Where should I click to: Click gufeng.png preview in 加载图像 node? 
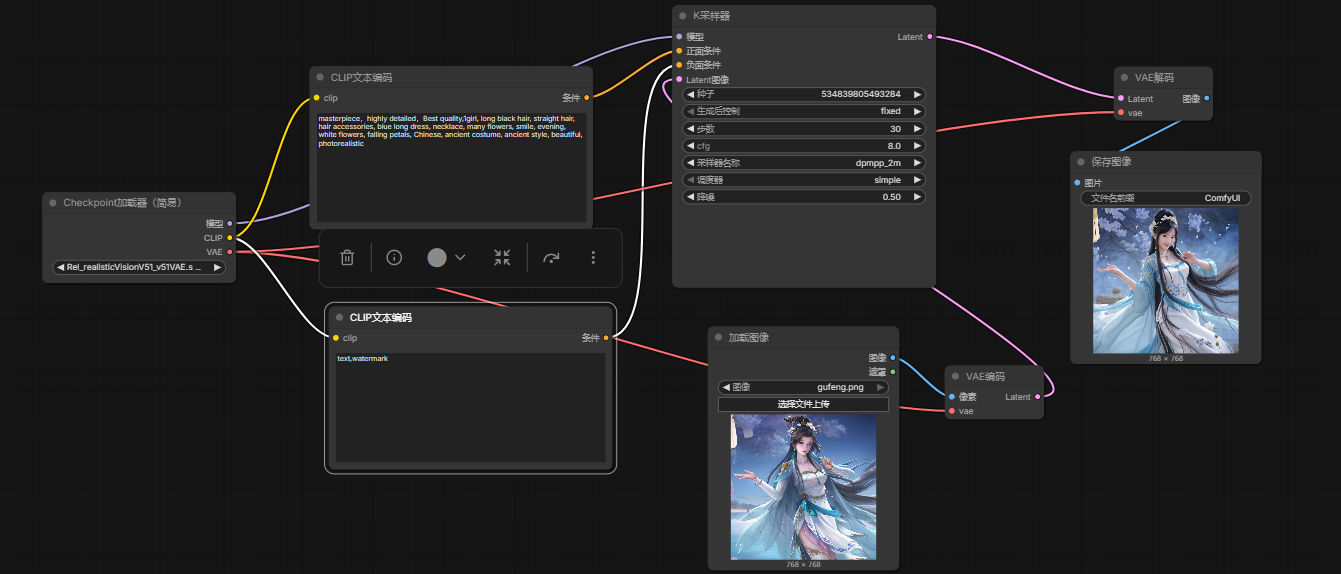point(804,487)
